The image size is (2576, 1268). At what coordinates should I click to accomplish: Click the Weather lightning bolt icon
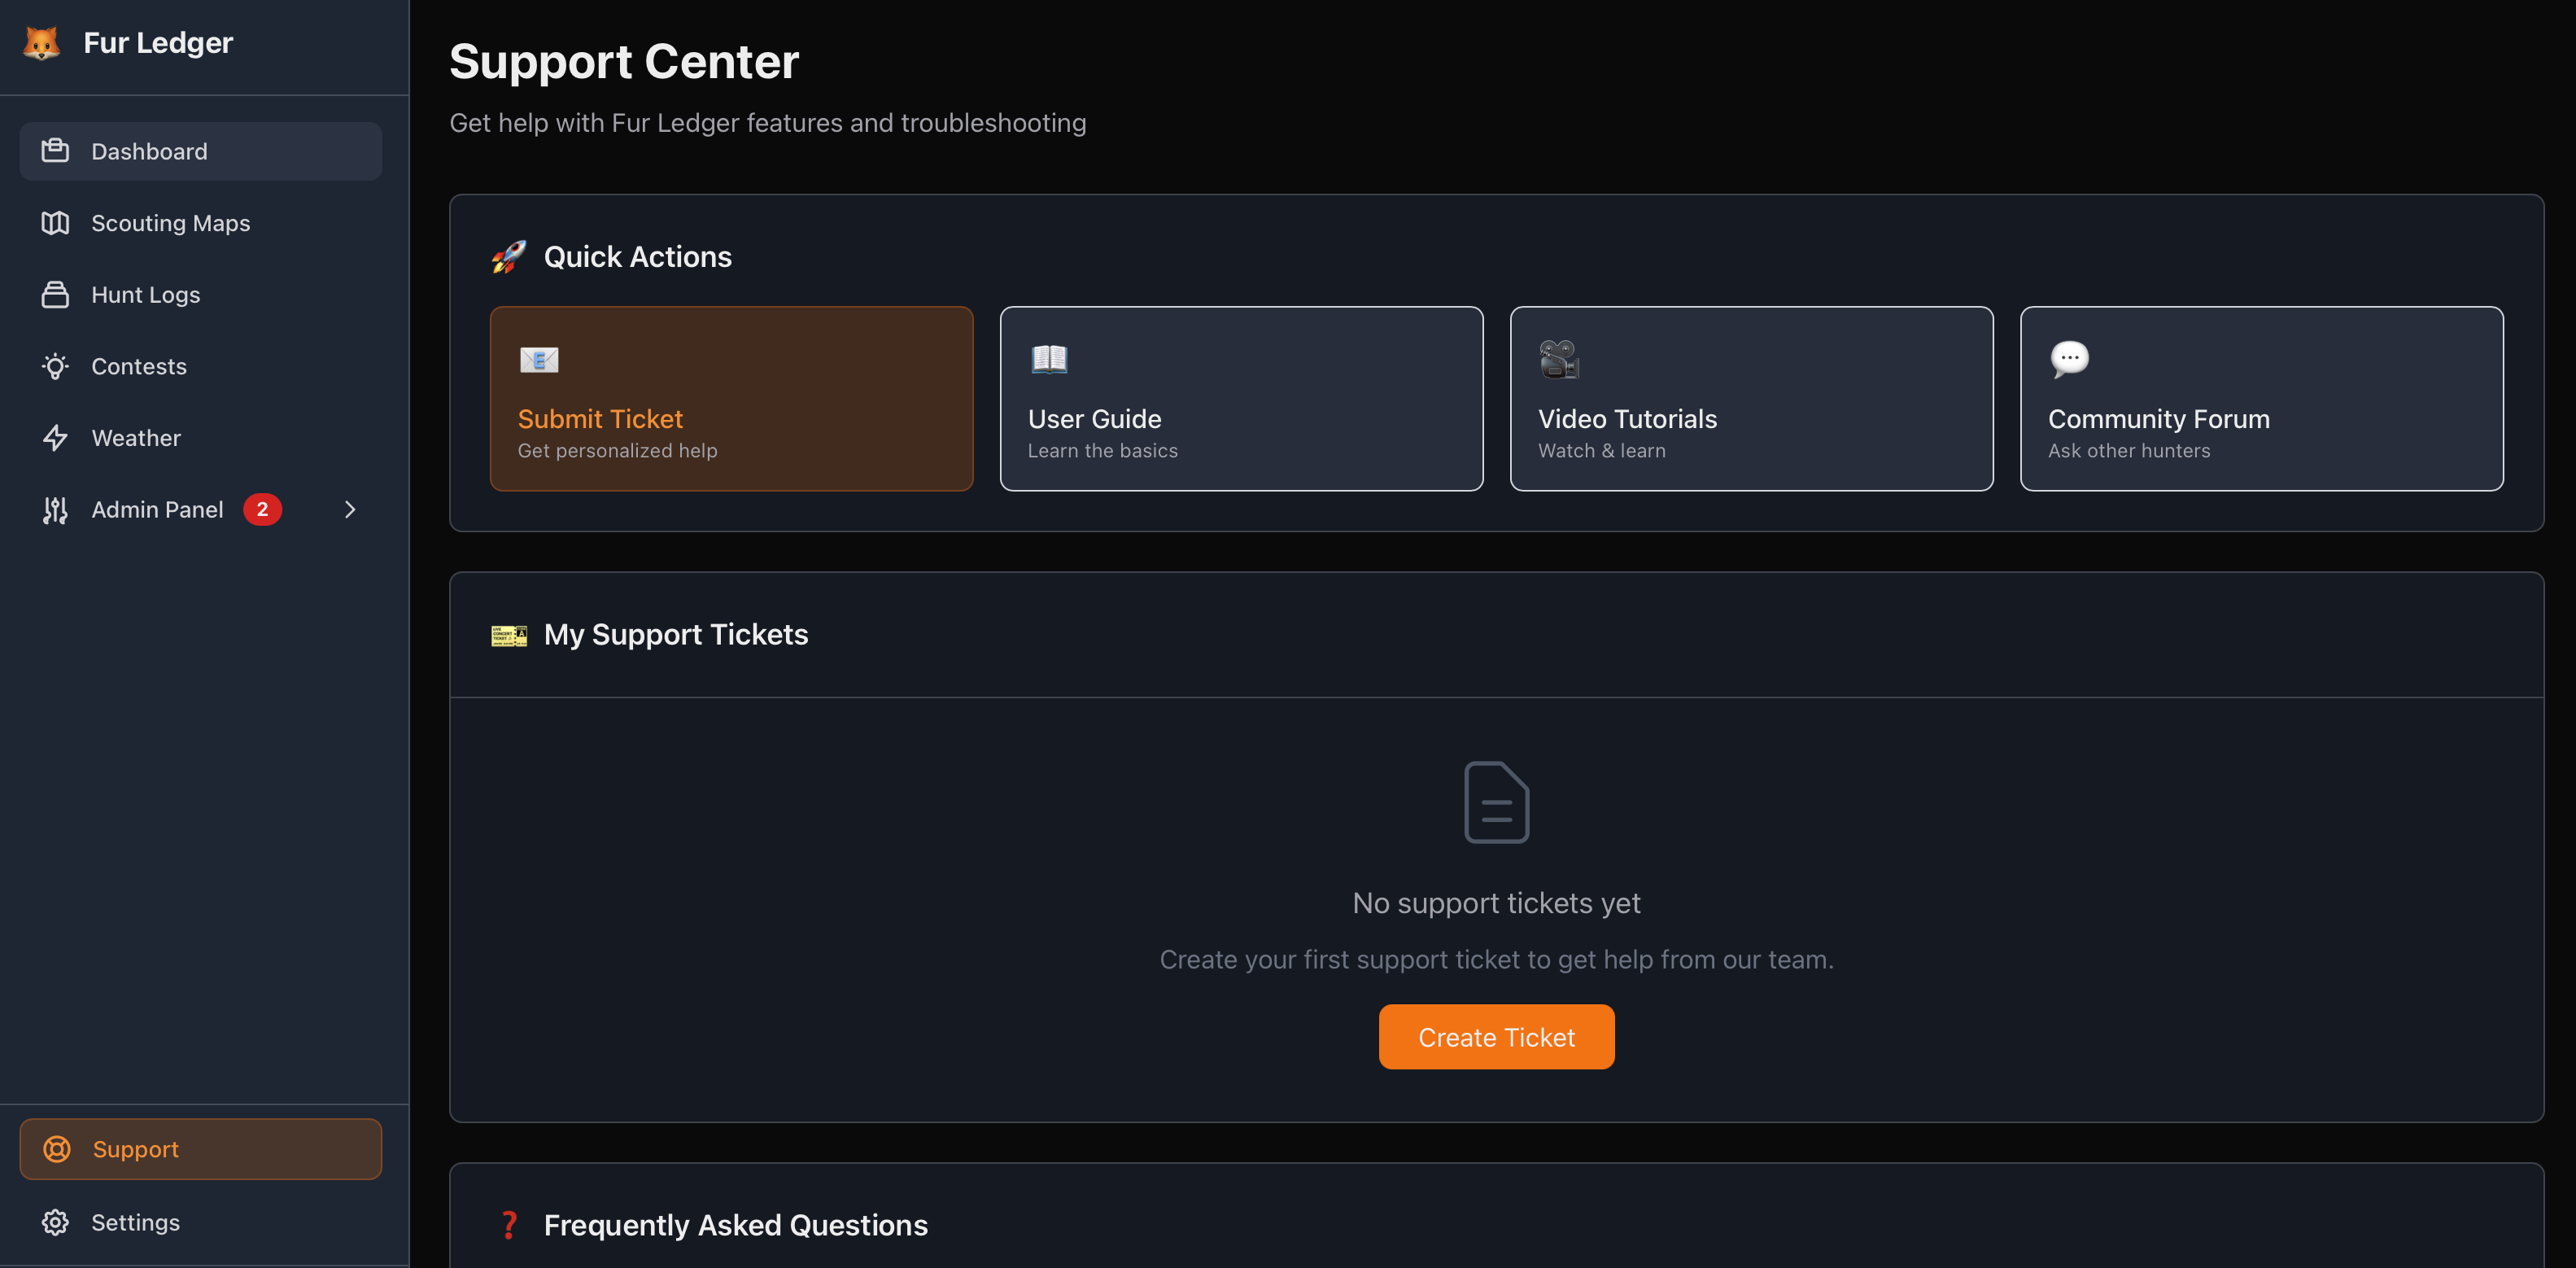56,437
